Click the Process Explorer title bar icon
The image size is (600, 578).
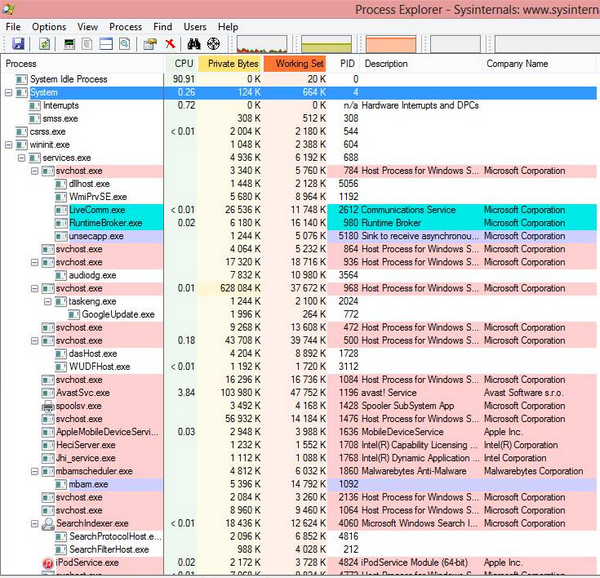[8, 8]
